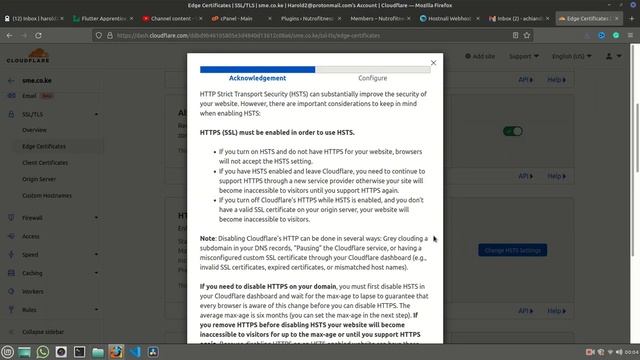
Task: Click the address bar URL field
Action: (x=312, y=36)
